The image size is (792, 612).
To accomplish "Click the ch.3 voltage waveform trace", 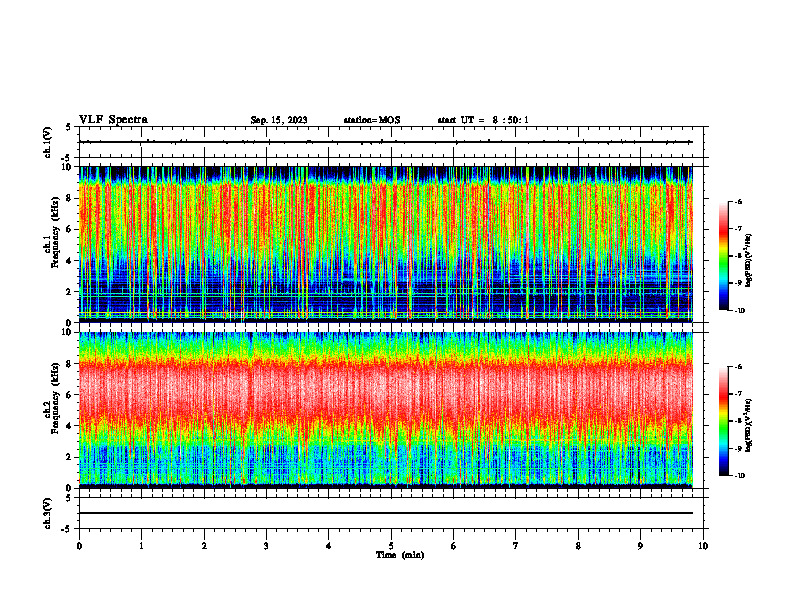I will pyautogui.click(x=386, y=513).
